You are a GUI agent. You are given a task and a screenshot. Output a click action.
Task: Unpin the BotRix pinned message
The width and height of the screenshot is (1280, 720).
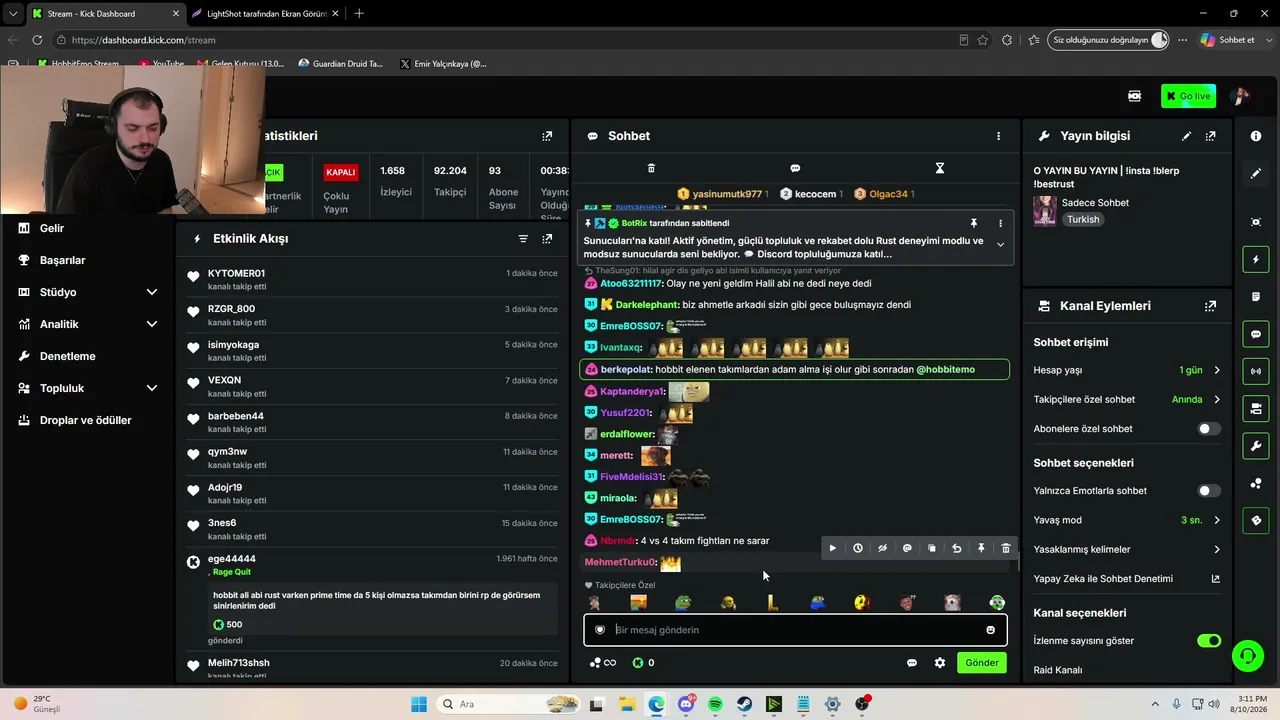(973, 223)
